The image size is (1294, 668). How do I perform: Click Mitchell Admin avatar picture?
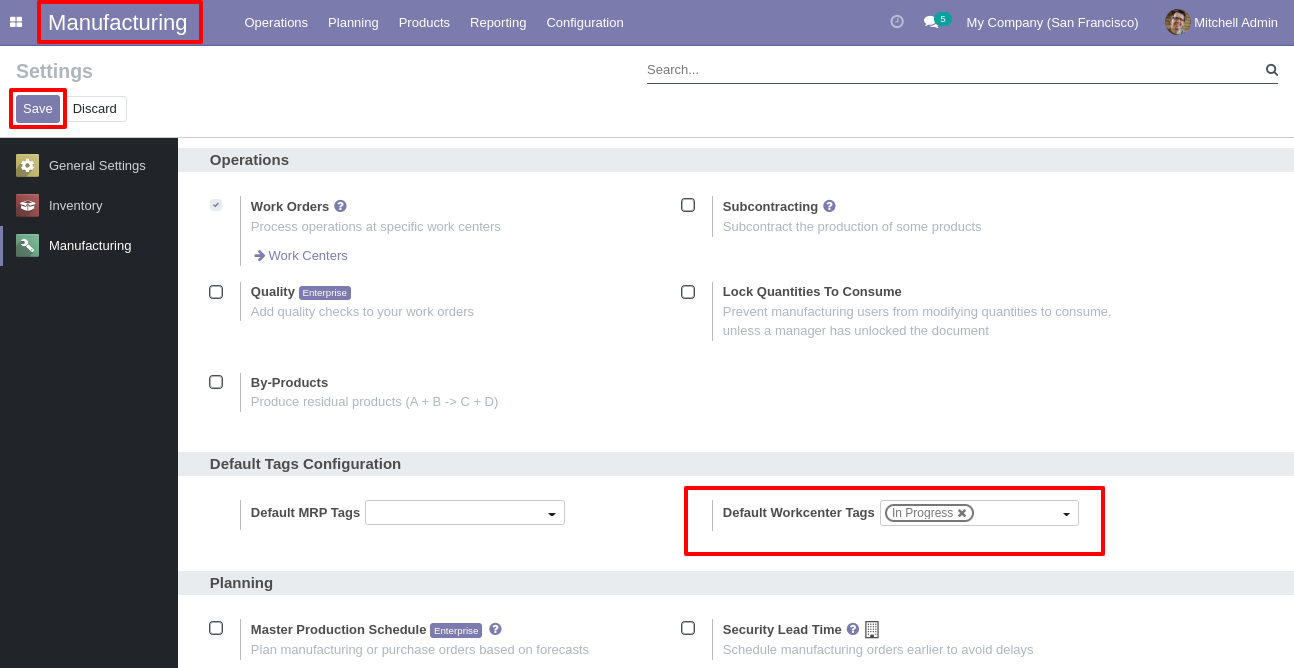pos(1177,22)
